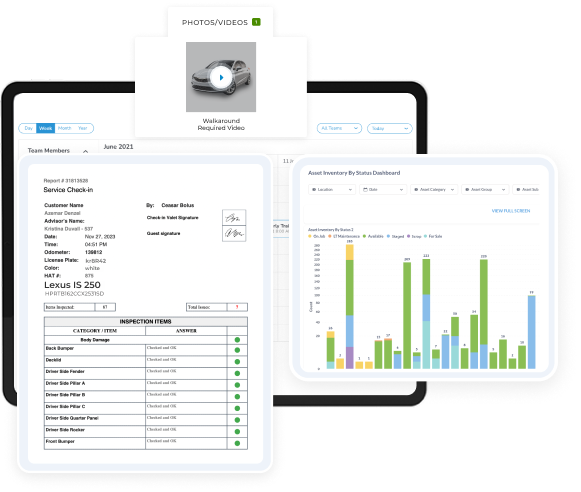
Task: Switch calendar to Year view
Action: [83, 128]
